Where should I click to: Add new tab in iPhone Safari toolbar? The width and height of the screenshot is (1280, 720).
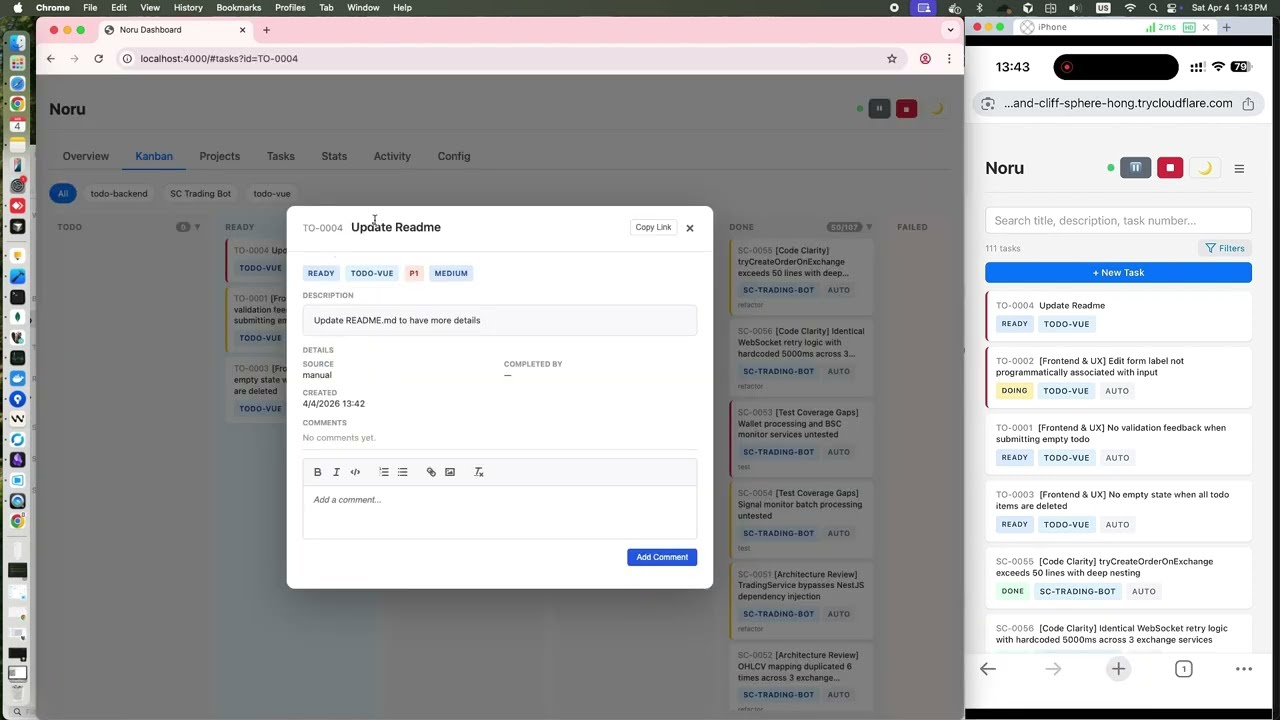click(1118, 669)
